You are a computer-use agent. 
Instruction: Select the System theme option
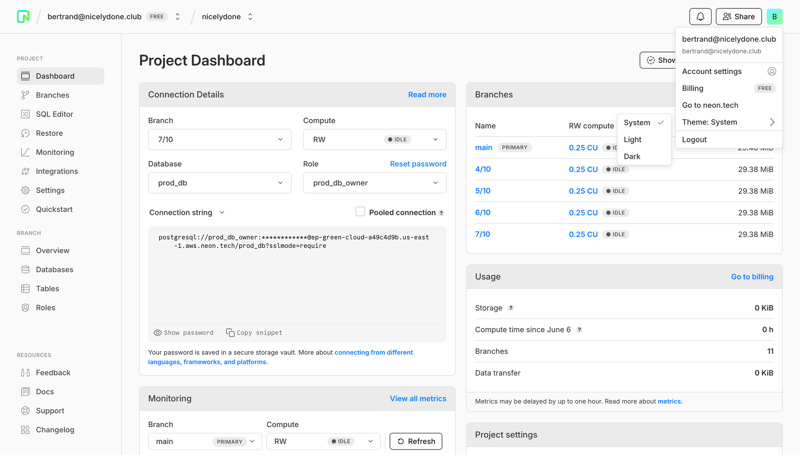click(644, 122)
